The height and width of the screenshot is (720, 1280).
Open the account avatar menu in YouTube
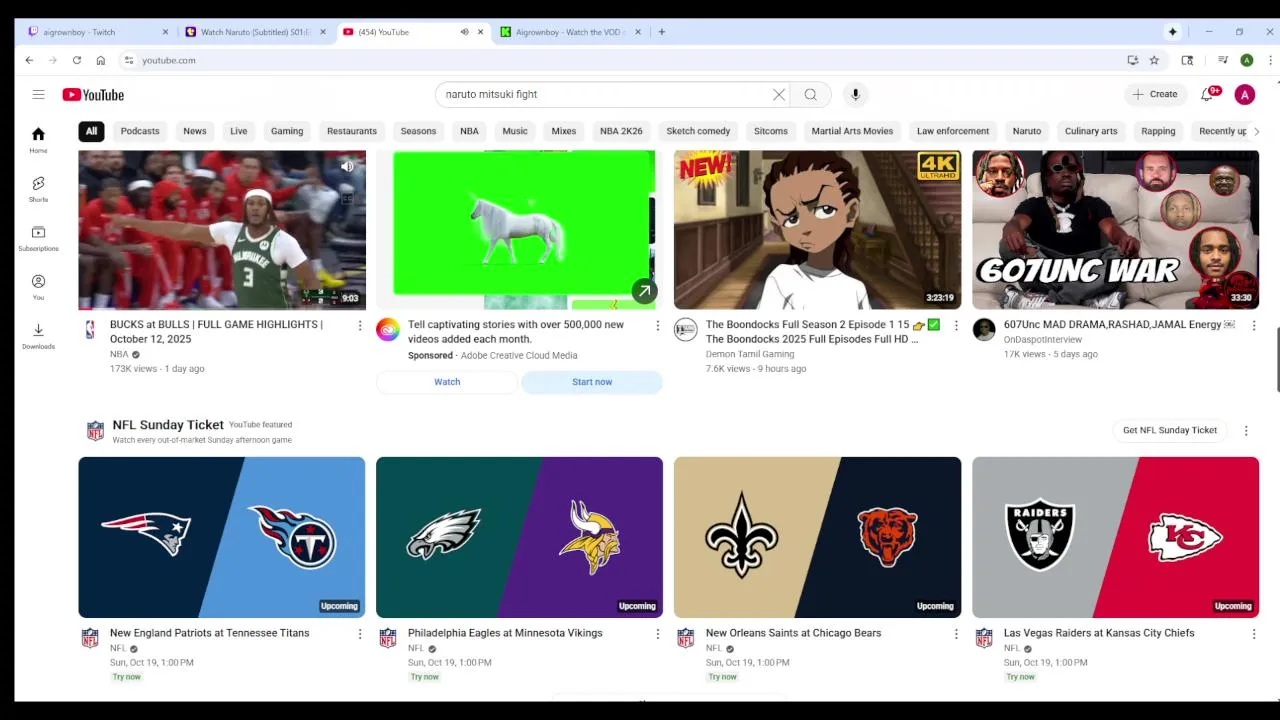coord(1245,94)
